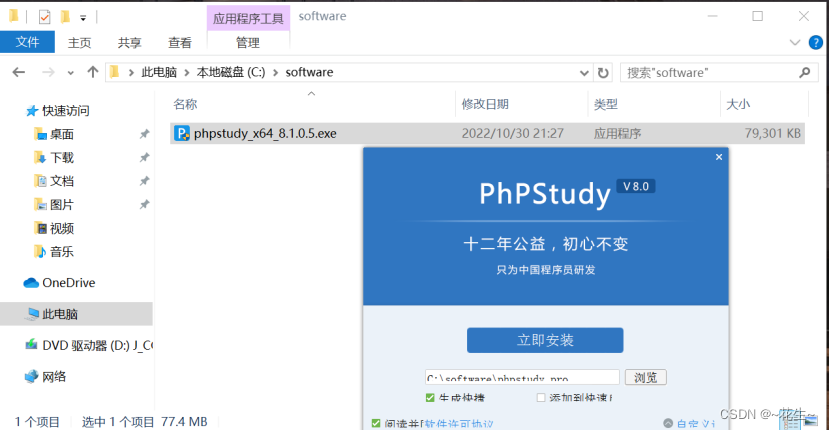This screenshot has width=830, height=430.
Task: Expand the ribbon with the chevron
Action: [x=795, y=42]
